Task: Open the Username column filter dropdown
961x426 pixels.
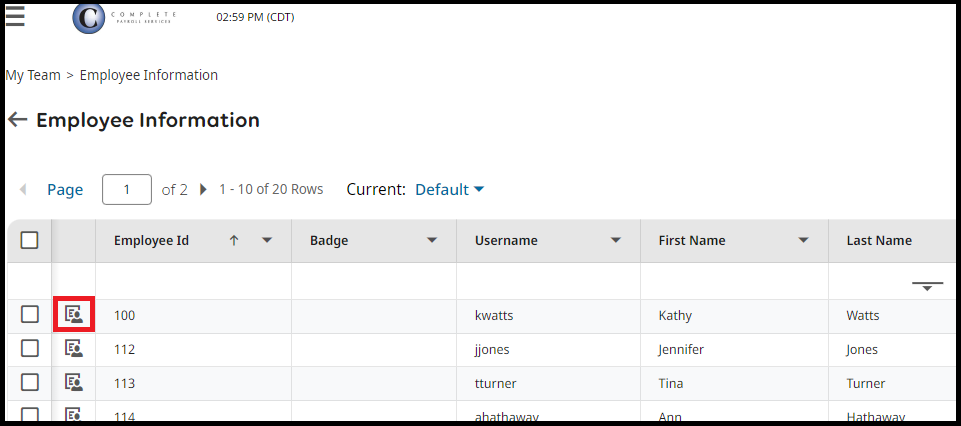Action: click(616, 240)
